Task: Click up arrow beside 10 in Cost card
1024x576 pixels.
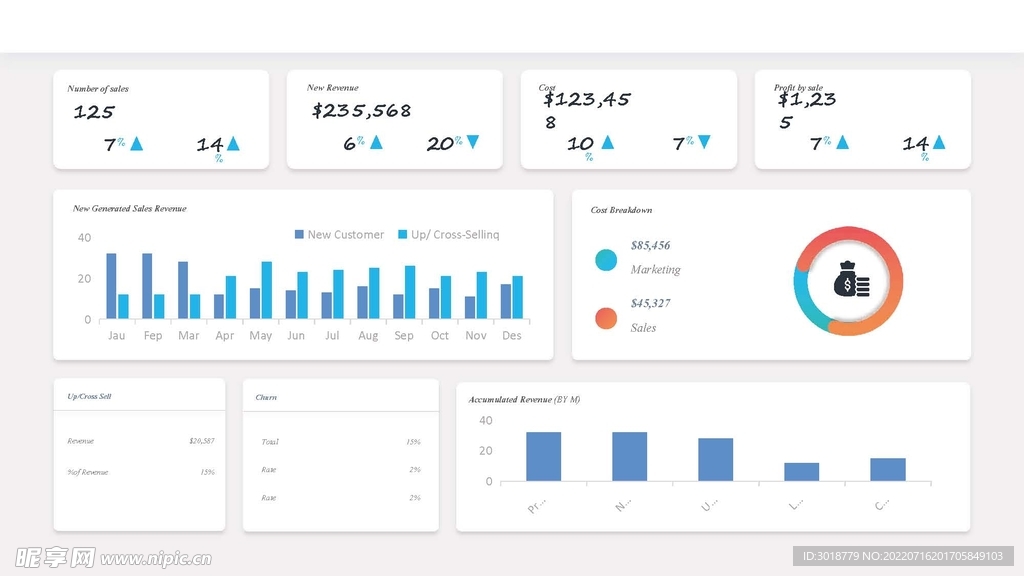Action: pos(607,142)
